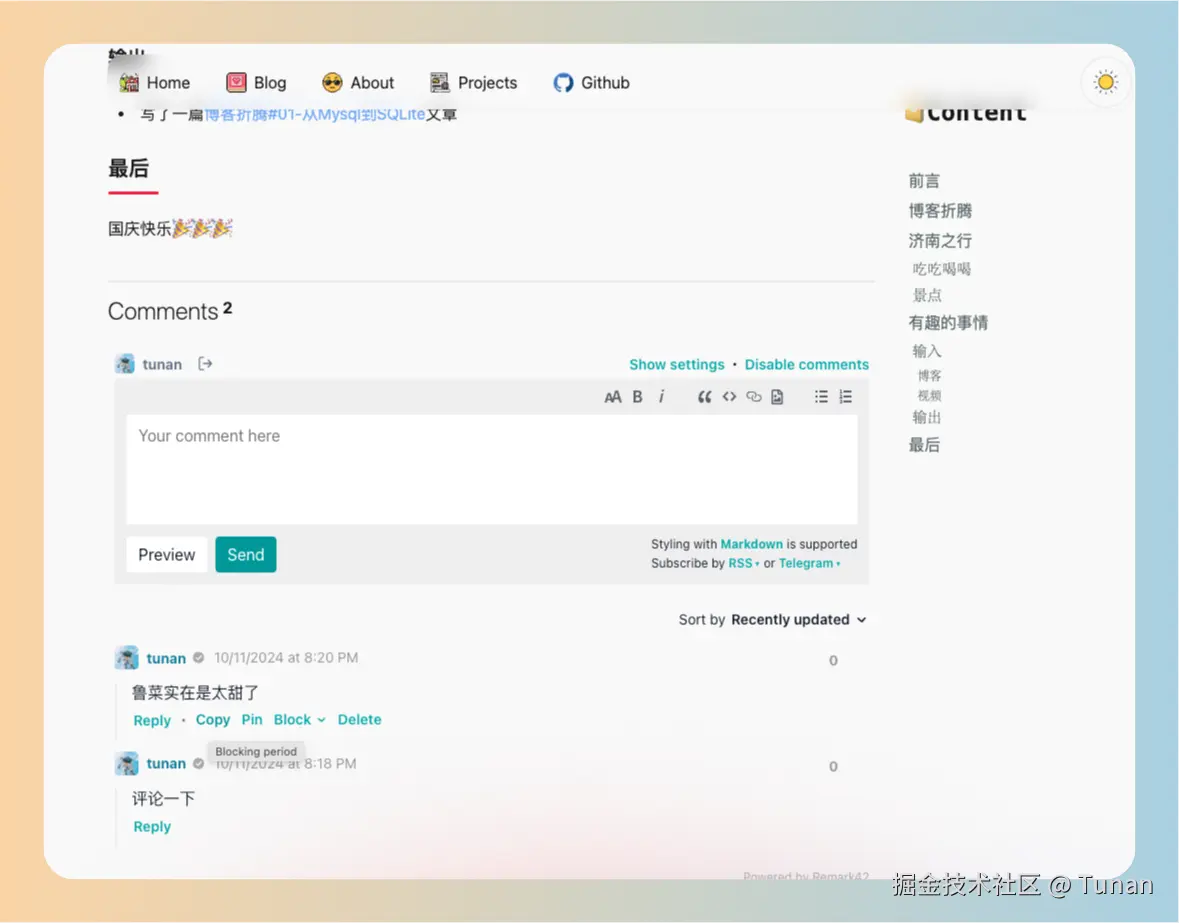The width and height of the screenshot is (1179, 923).
Task: Click the 10/11/2024 at 8:20 PM timestamp
Action: (x=286, y=658)
